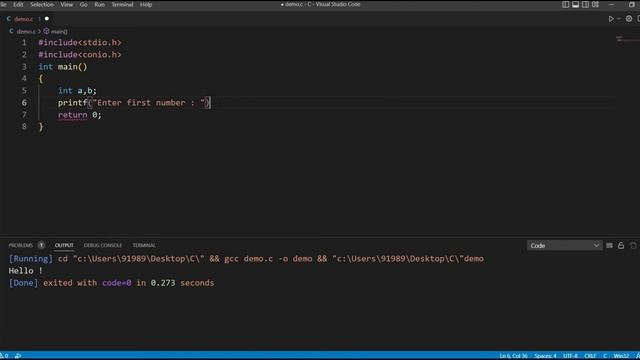Toggle output scroll lock icon

click(x=621, y=246)
